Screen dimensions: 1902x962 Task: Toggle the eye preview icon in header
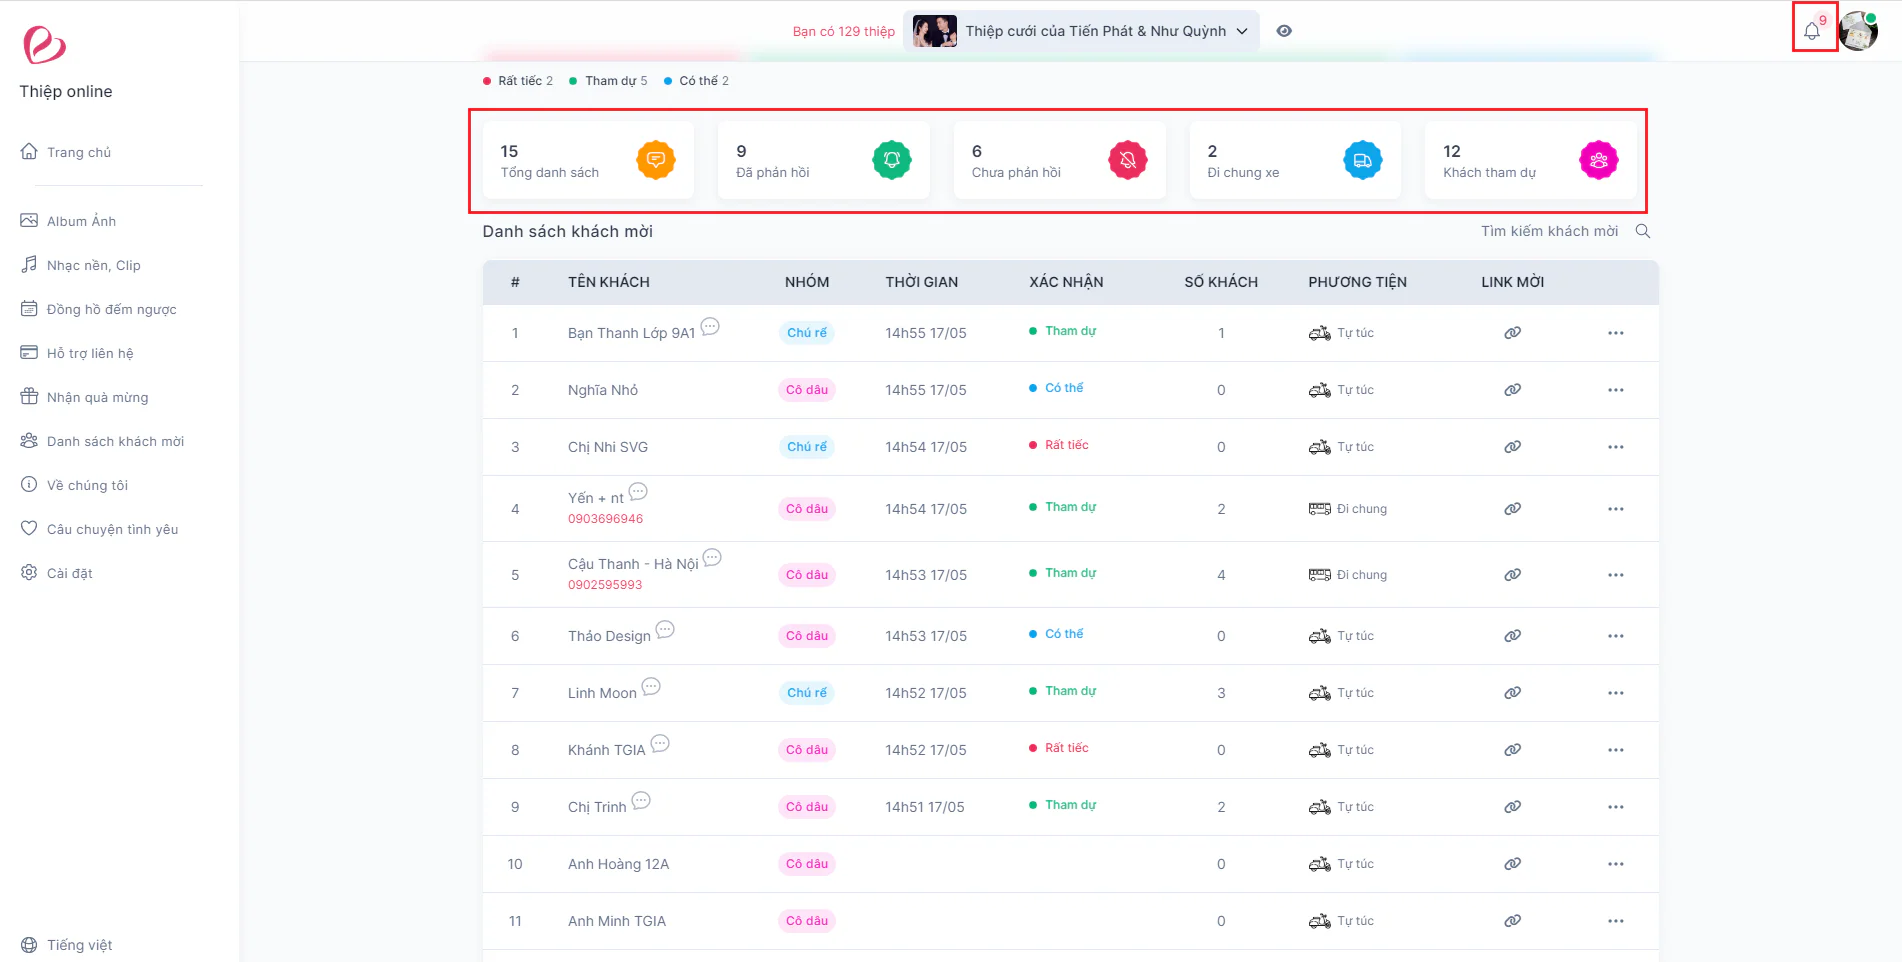[x=1284, y=31]
